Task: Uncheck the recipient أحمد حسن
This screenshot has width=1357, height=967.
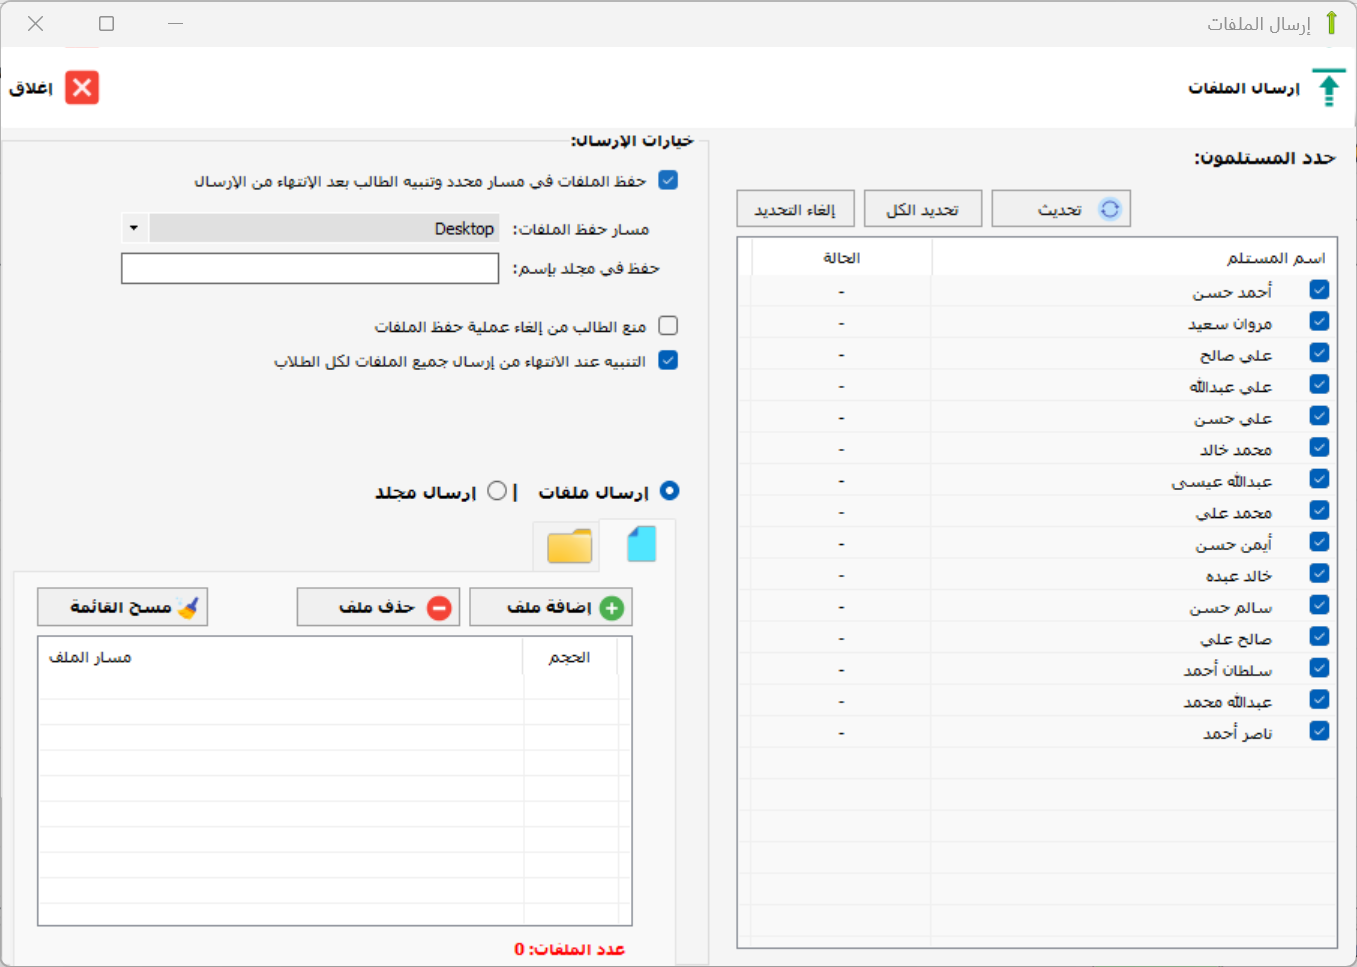Action: [x=1319, y=290]
